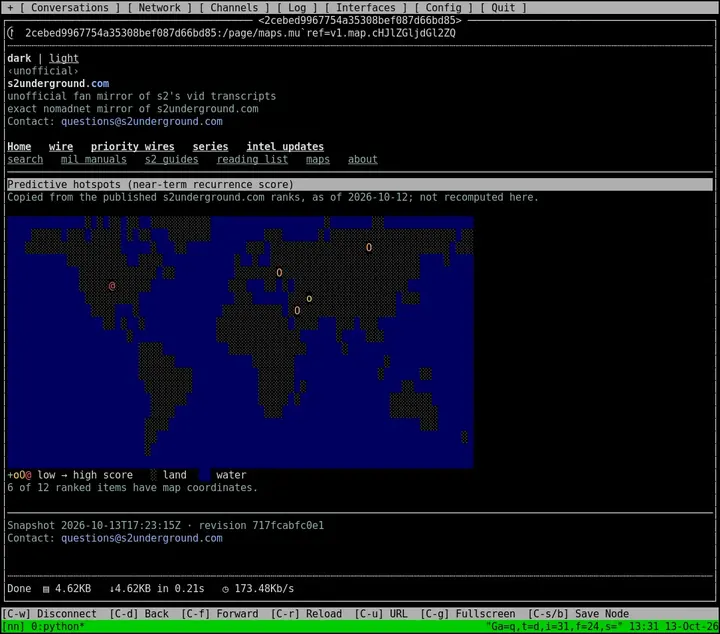Click the top questions@s2underground.com contact link
Image resolution: width=720 pixels, height=634 pixels.
(x=142, y=121)
